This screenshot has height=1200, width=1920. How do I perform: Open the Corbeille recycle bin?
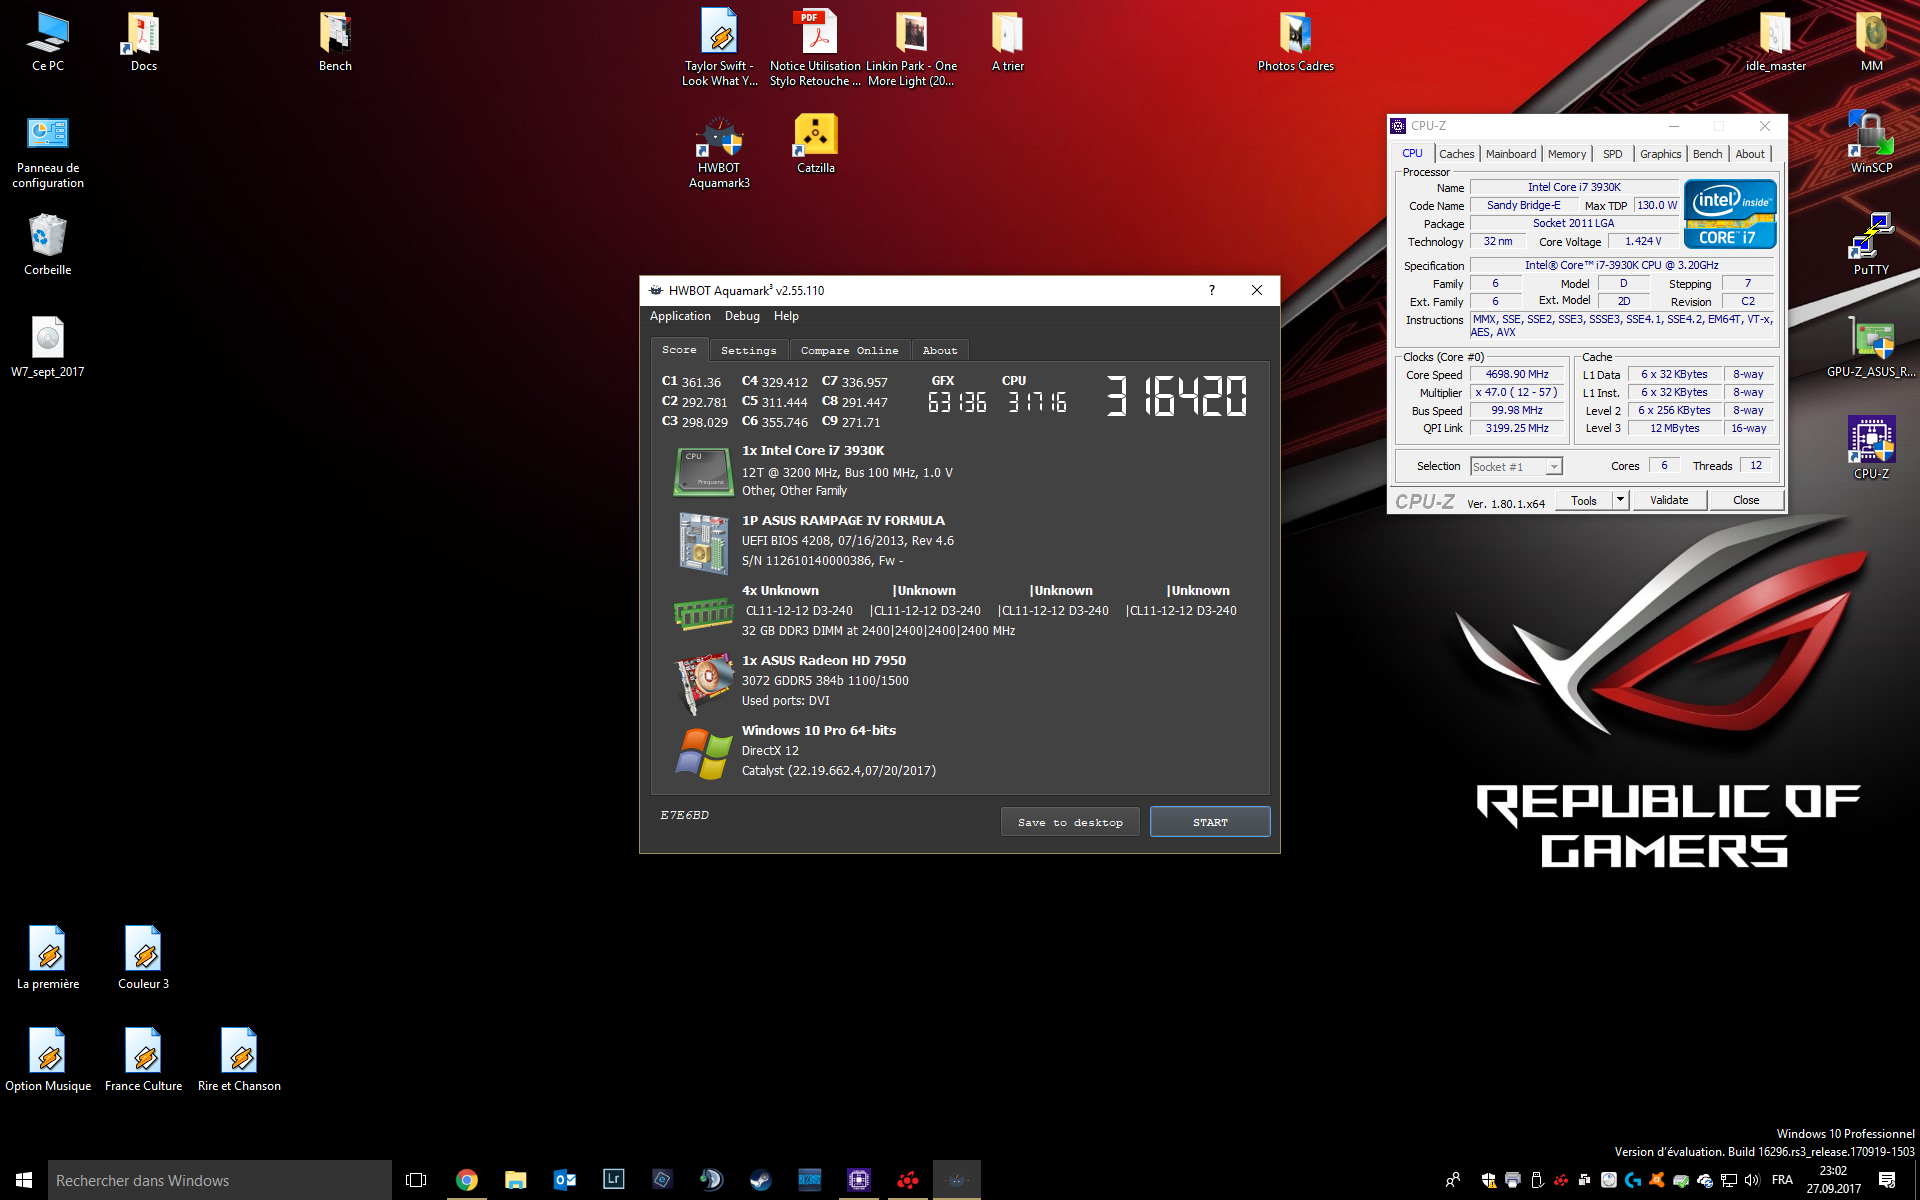click(47, 246)
